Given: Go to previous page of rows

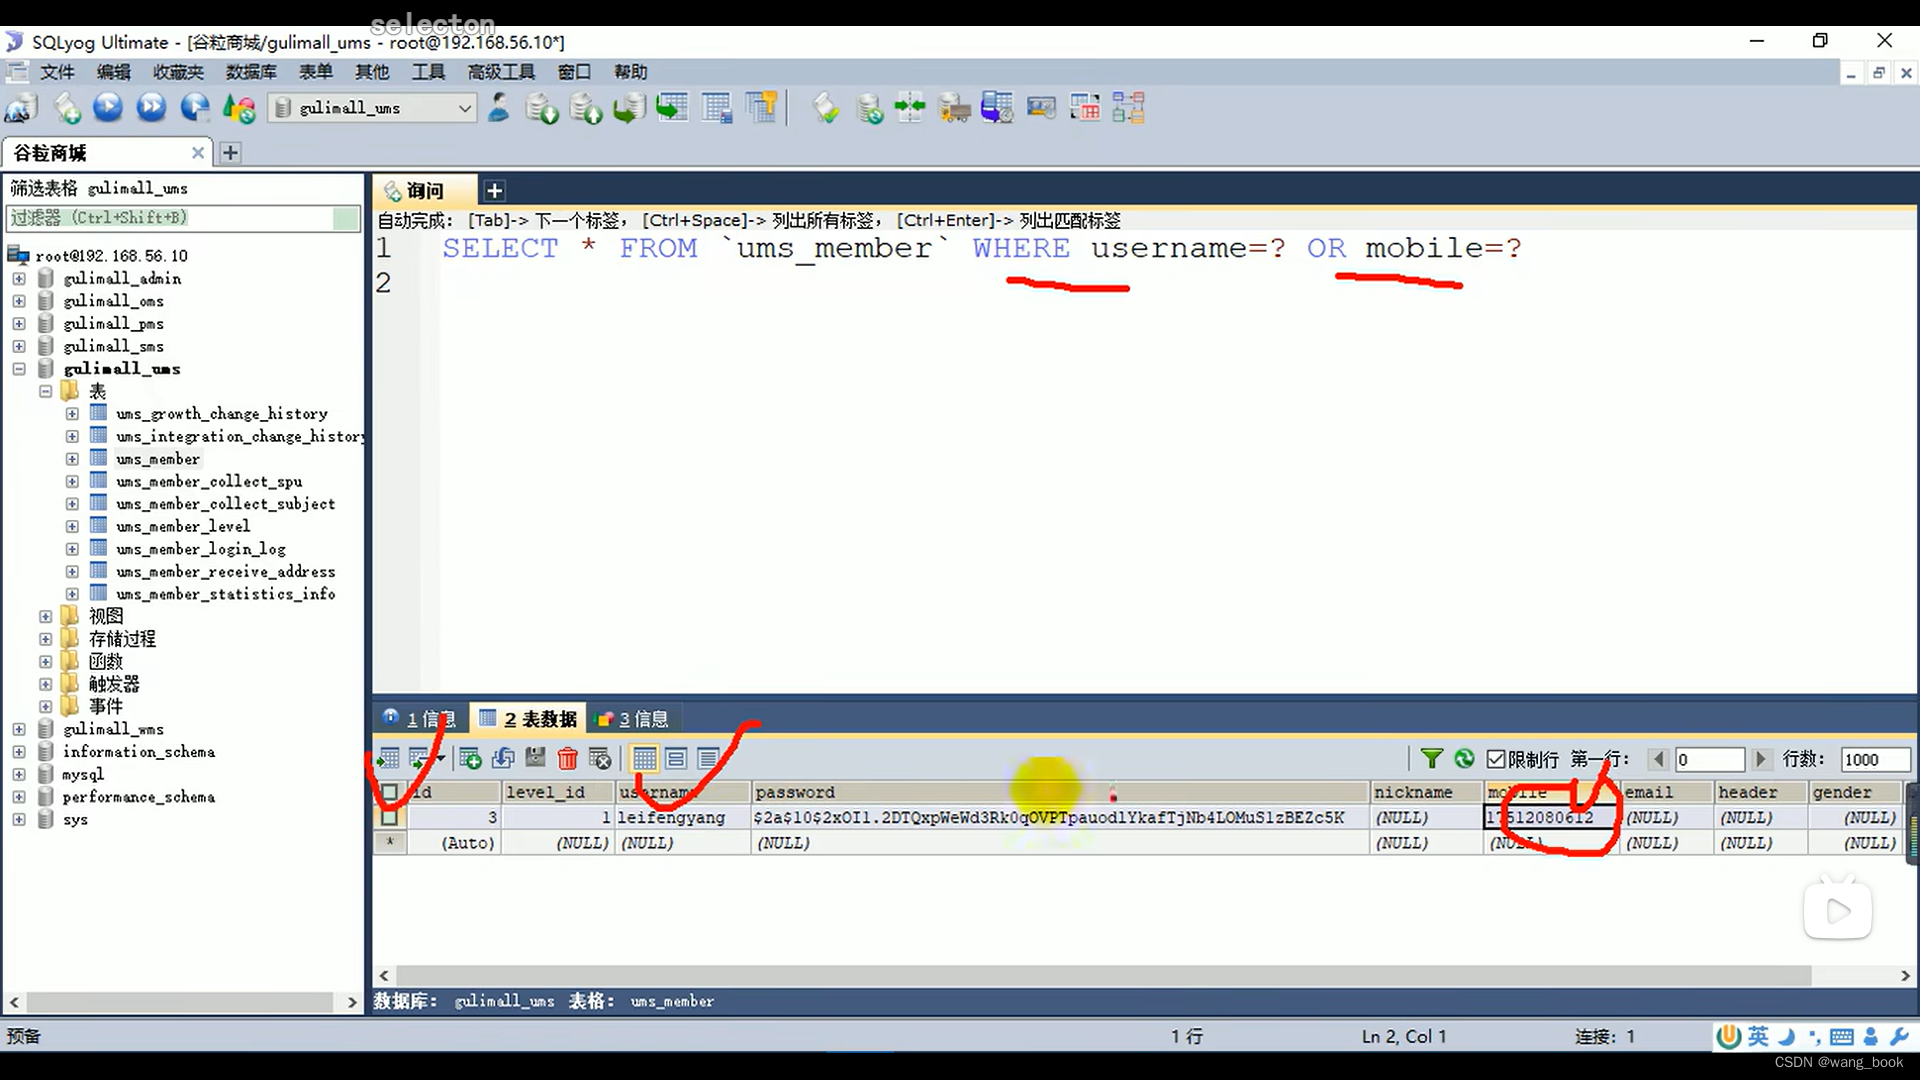Looking at the screenshot, I should [x=1659, y=760].
